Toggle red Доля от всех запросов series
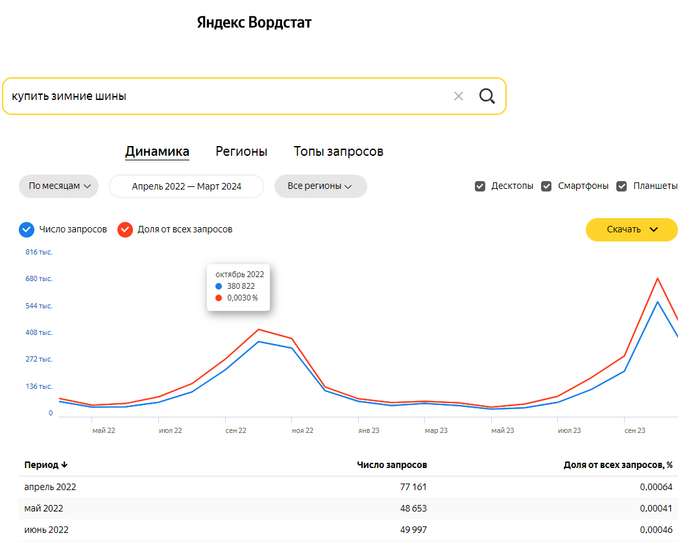Viewport: 700px width, 542px height. (x=125, y=229)
